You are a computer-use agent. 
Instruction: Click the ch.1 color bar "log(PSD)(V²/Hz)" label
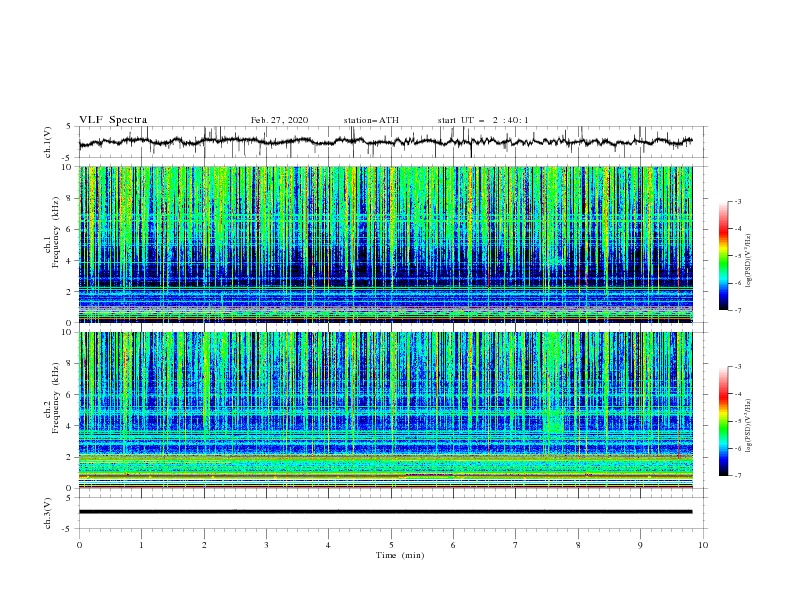(749, 261)
